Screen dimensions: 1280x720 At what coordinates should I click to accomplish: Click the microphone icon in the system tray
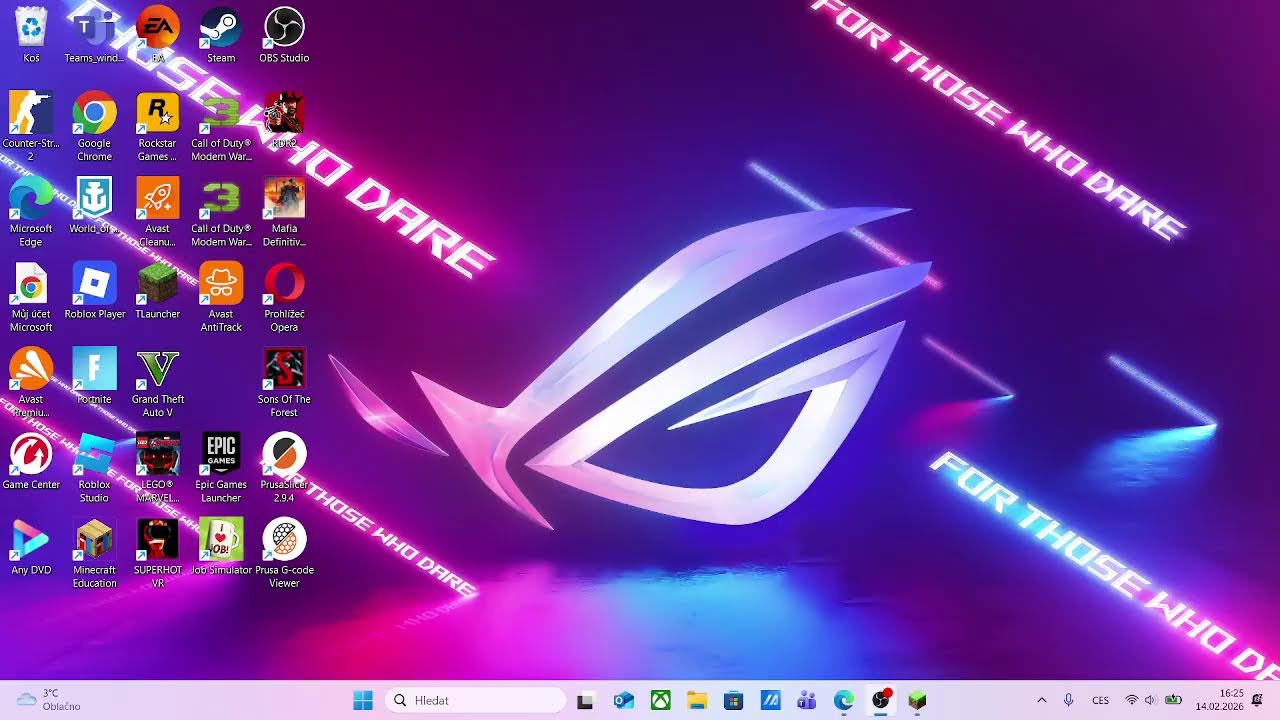coord(1068,700)
